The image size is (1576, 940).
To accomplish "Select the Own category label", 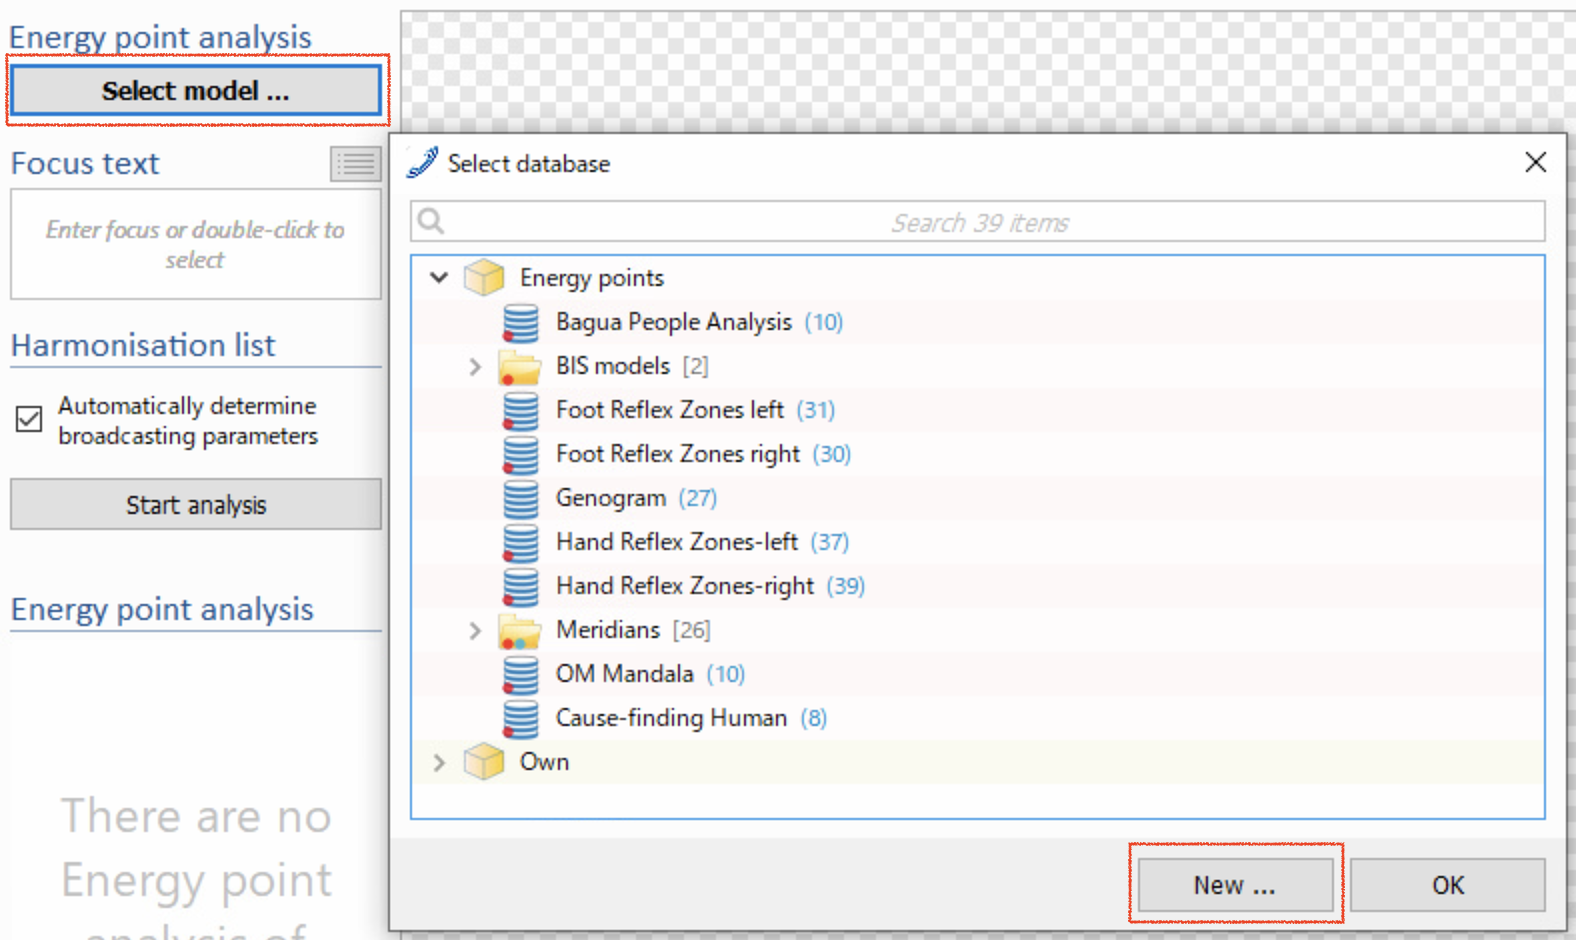I will [544, 762].
